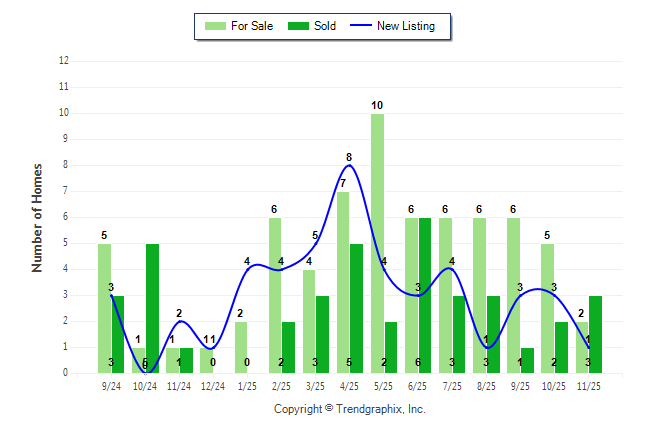Toggle the Sold series in the legend
Viewport: 646px width, 434px height.
point(310,26)
